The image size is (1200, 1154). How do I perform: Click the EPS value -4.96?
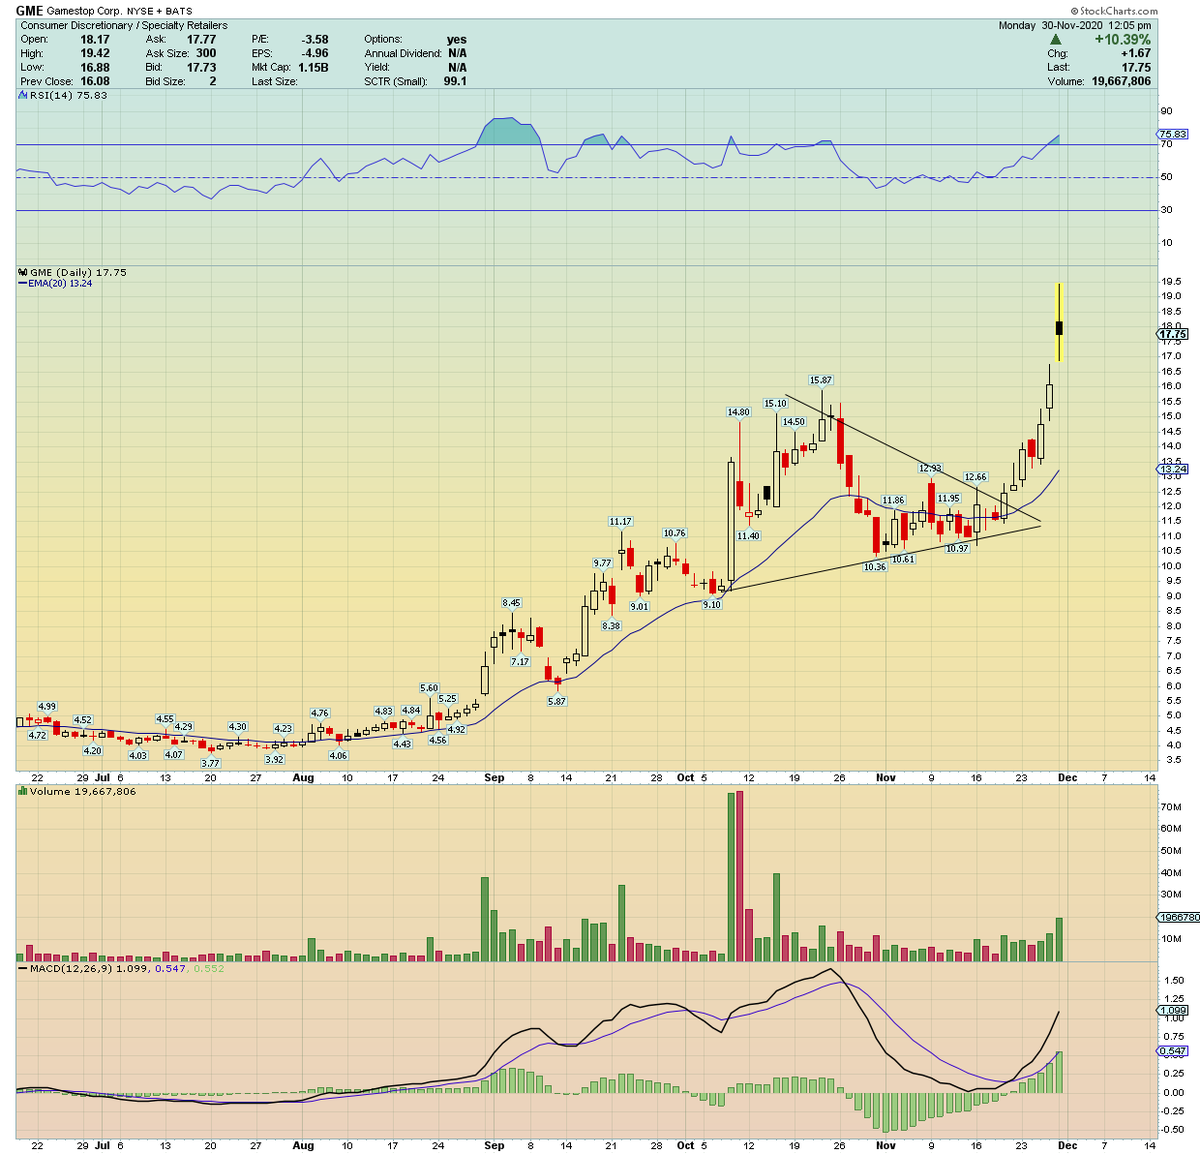[315, 53]
